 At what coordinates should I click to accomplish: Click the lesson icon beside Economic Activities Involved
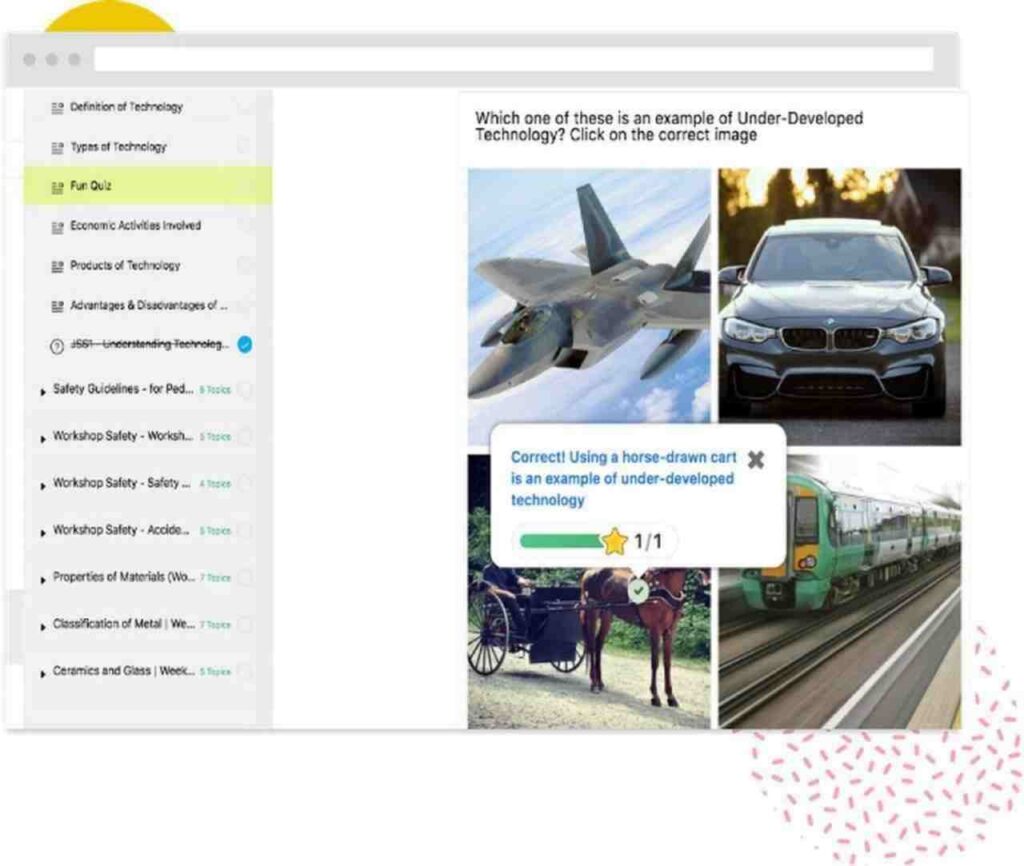57,227
